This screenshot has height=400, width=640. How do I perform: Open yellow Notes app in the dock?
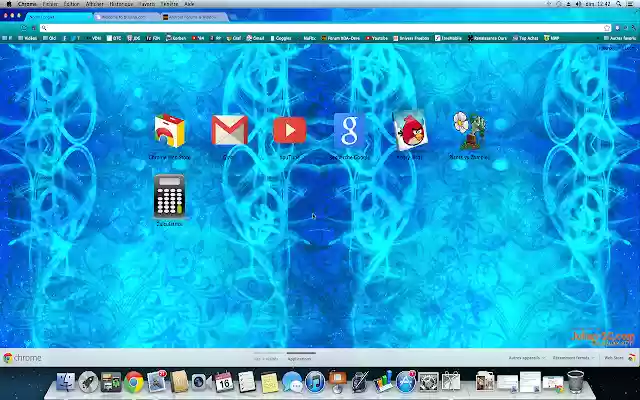269,382
